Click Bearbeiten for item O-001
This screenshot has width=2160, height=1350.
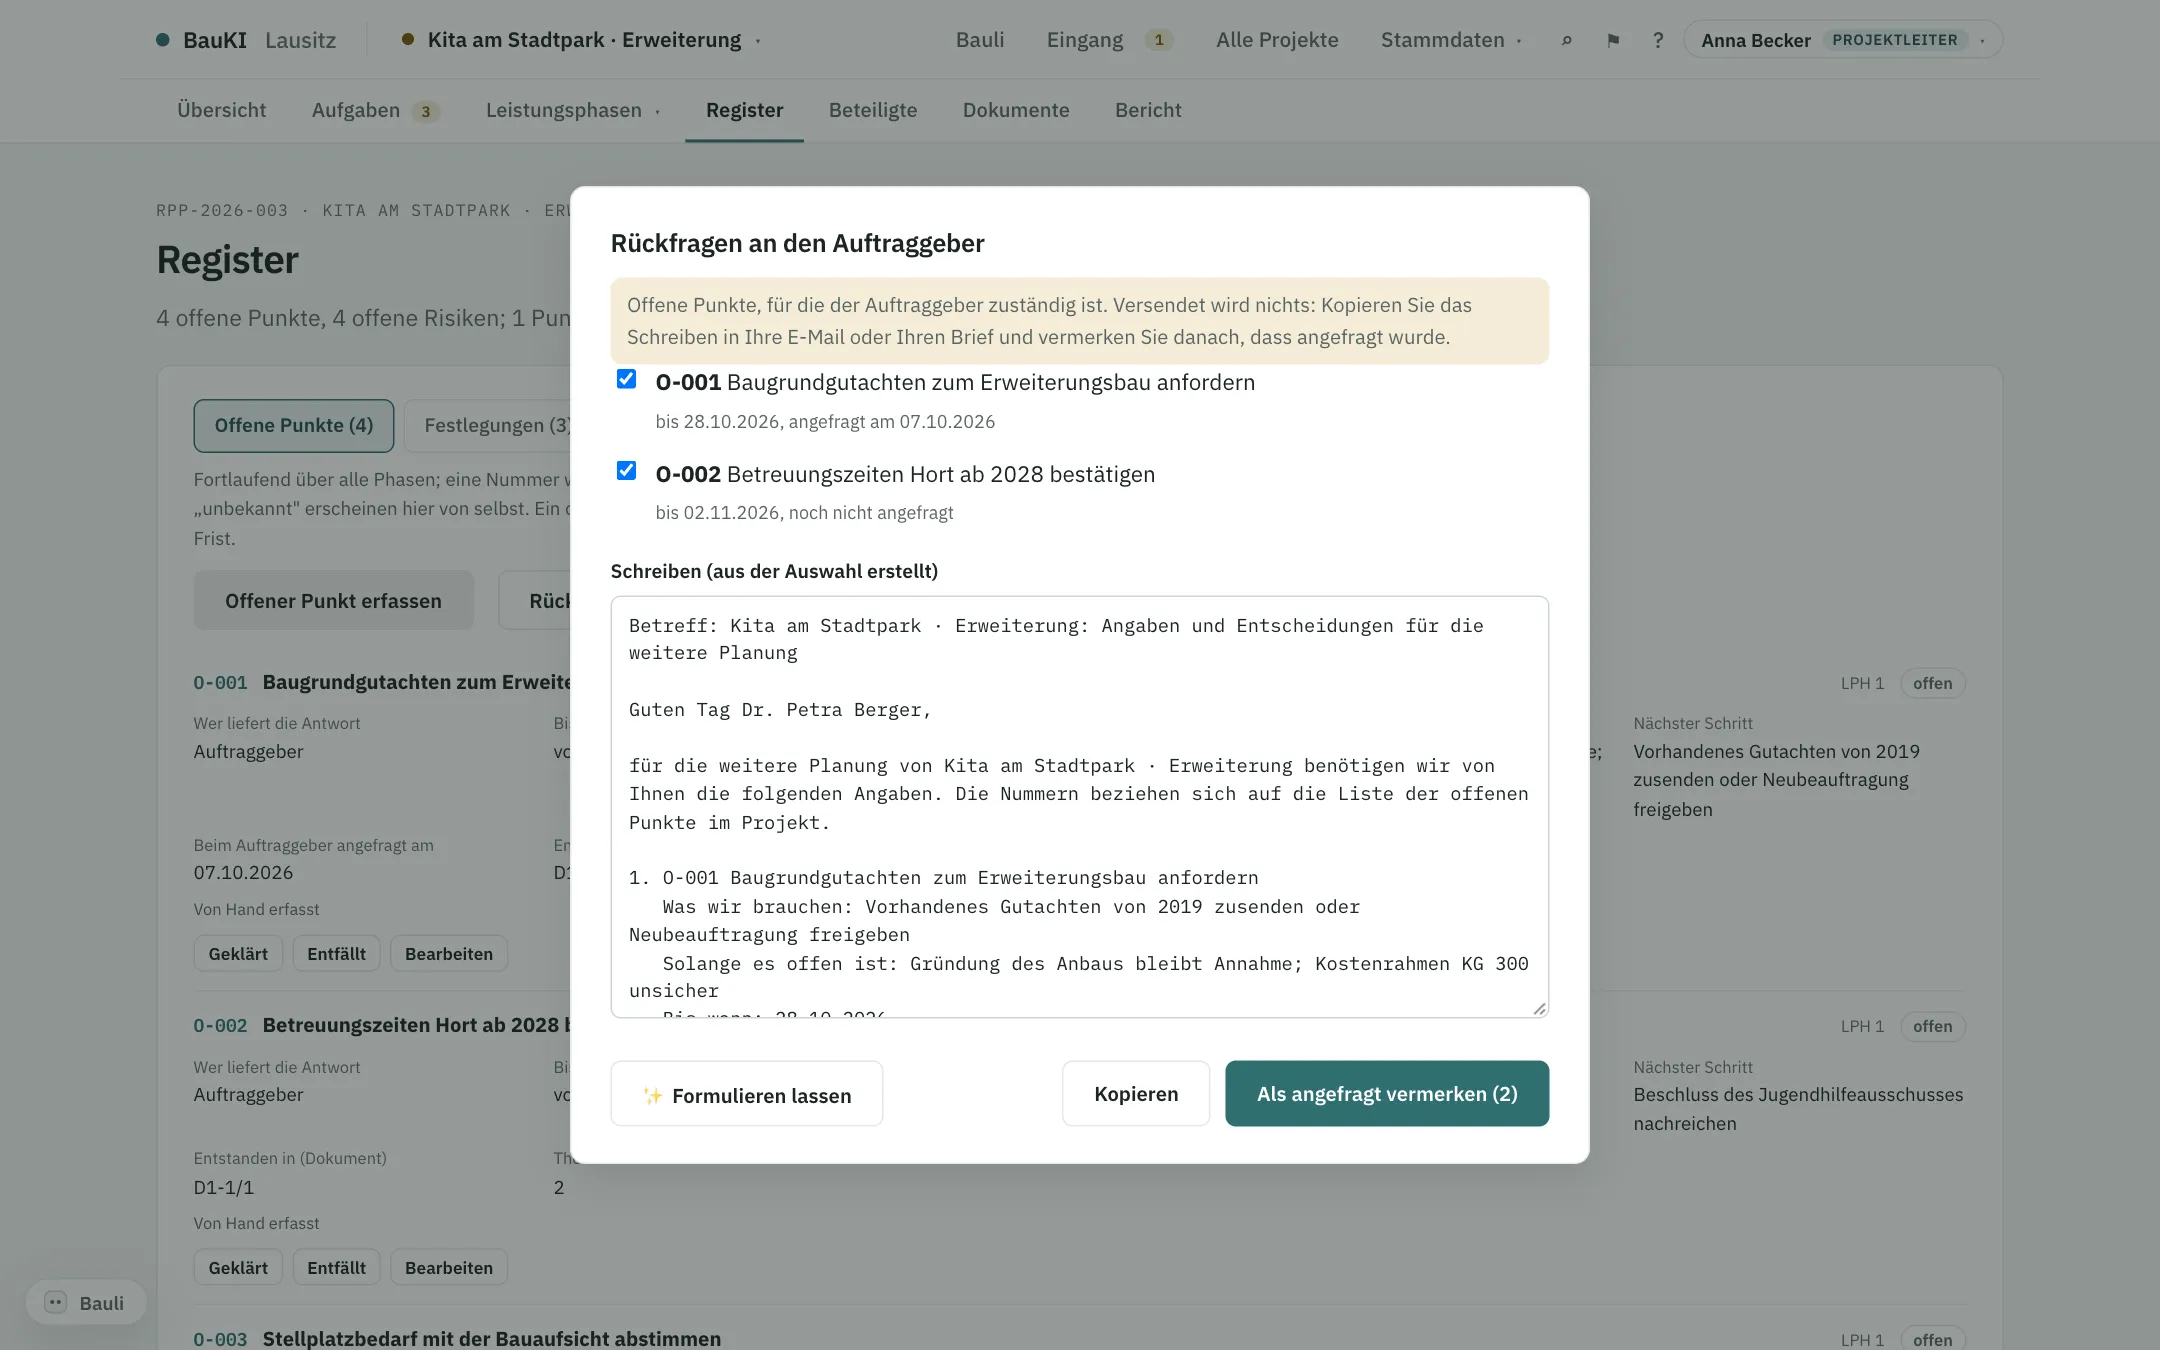[449, 954]
